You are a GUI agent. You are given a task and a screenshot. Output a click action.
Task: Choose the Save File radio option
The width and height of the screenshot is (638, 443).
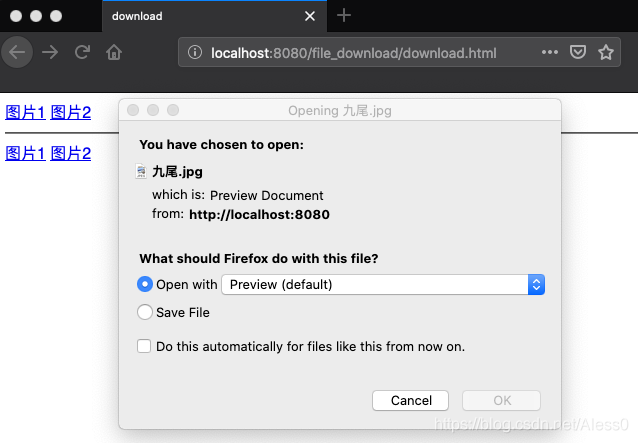click(x=145, y=312)
